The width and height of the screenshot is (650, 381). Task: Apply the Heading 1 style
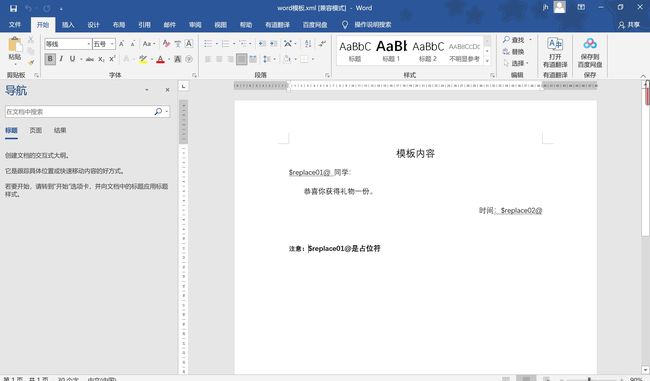coord(391,51)
